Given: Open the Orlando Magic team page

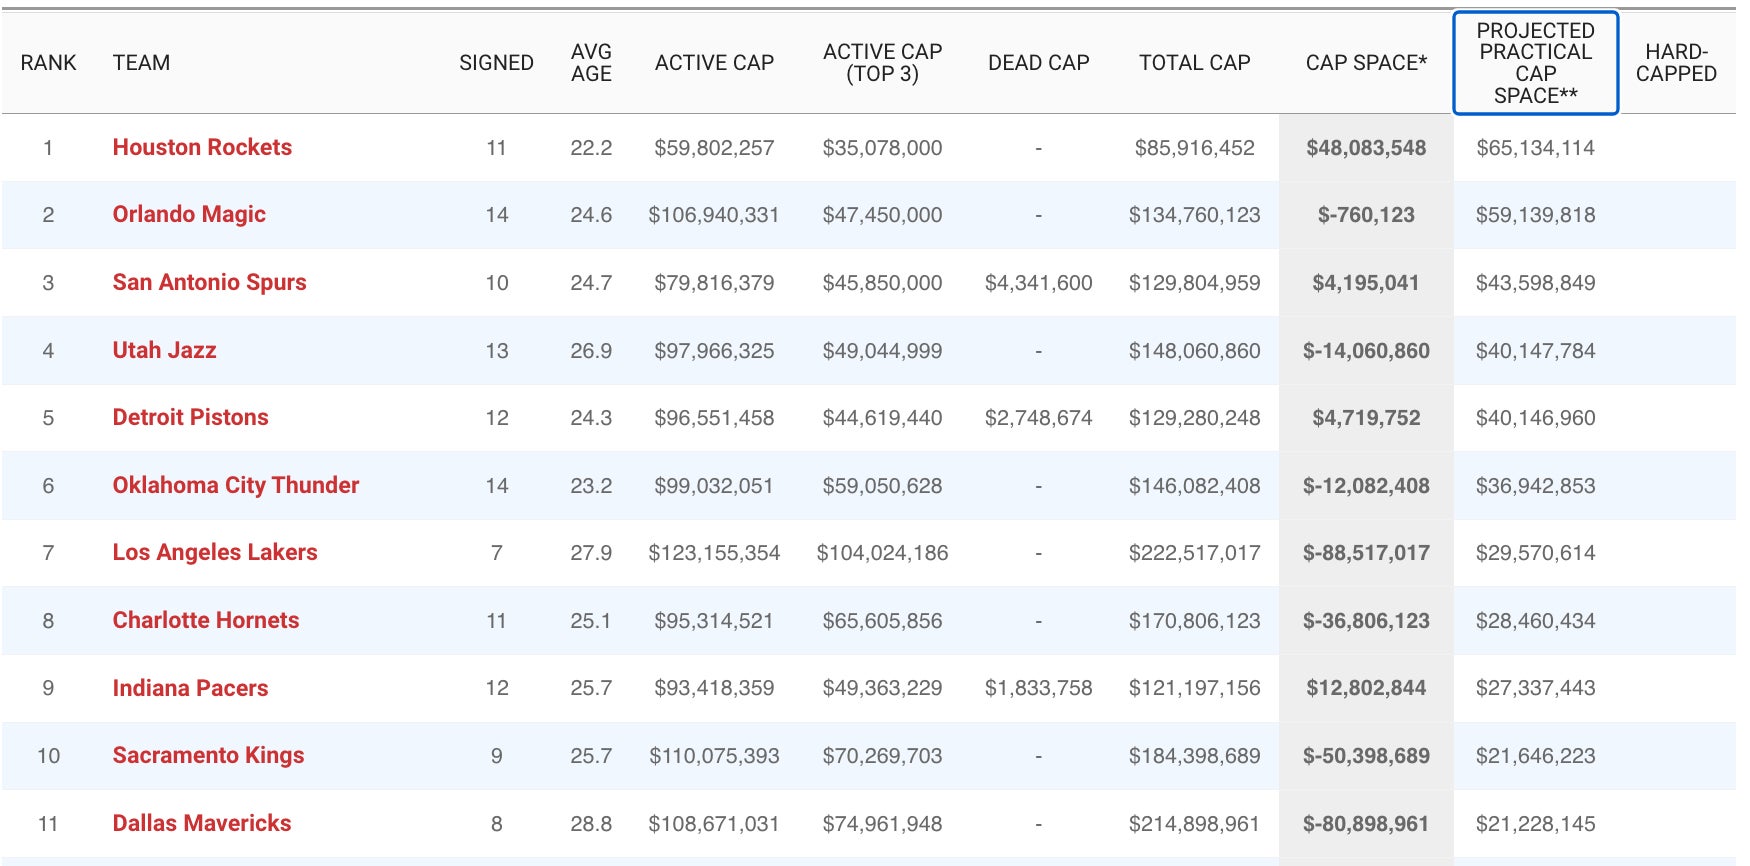Looking at the screenshot, I should [x=189, y=215].
